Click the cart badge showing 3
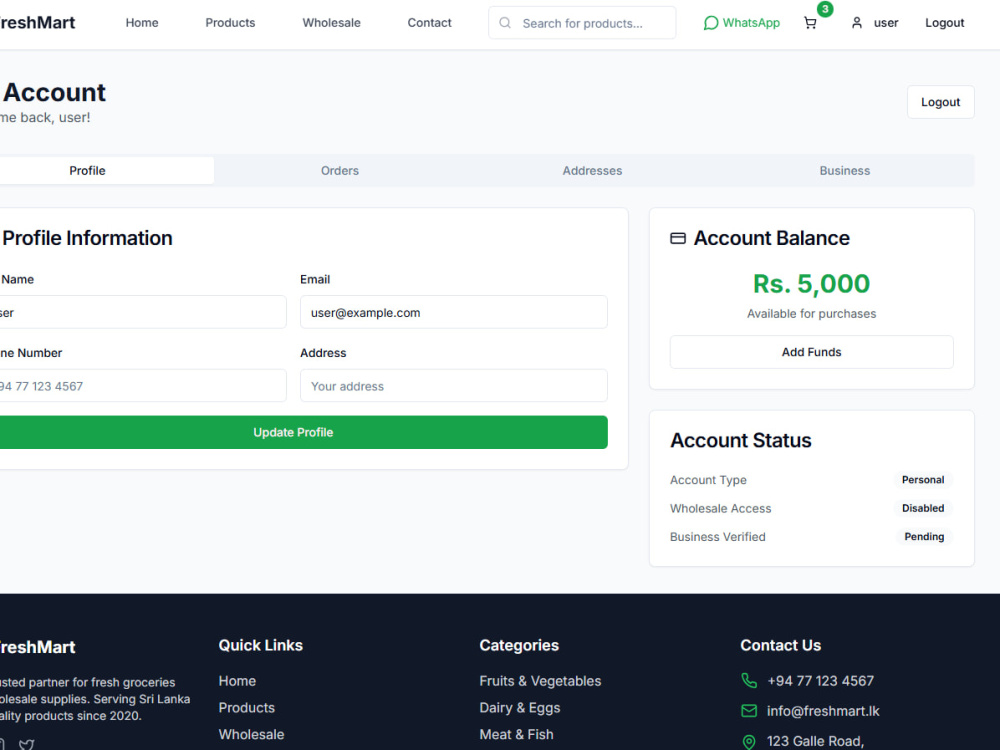Image resolution: width=1000 pixels, height=750 pixels. pos(825,9)
